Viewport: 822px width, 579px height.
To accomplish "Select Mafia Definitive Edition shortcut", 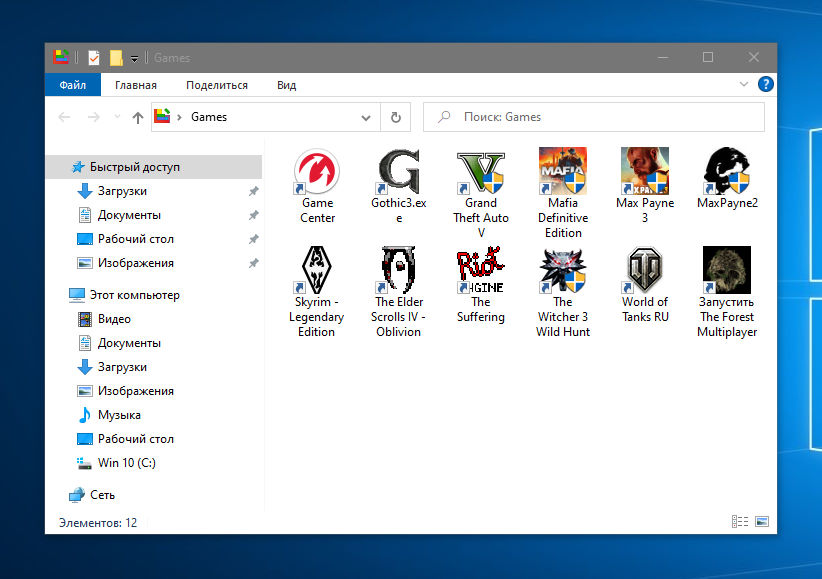I will [563, 171].
